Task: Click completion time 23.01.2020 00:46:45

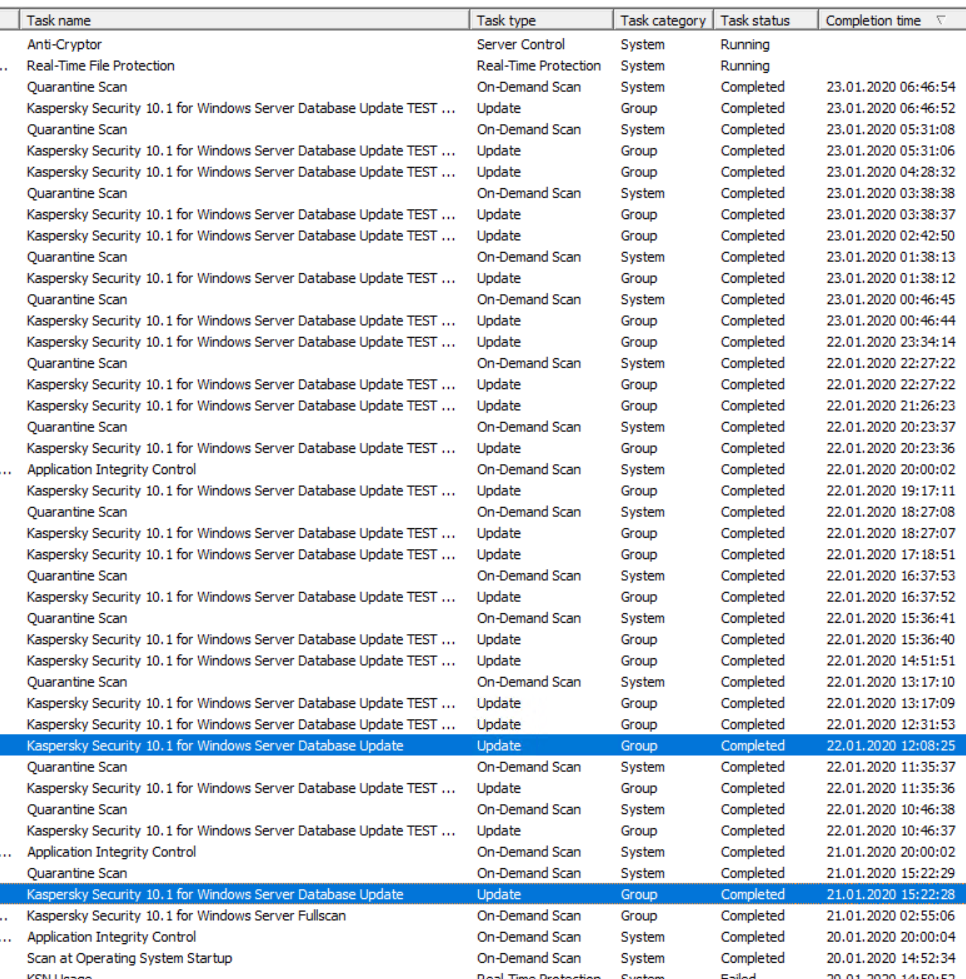Action: 891,299
